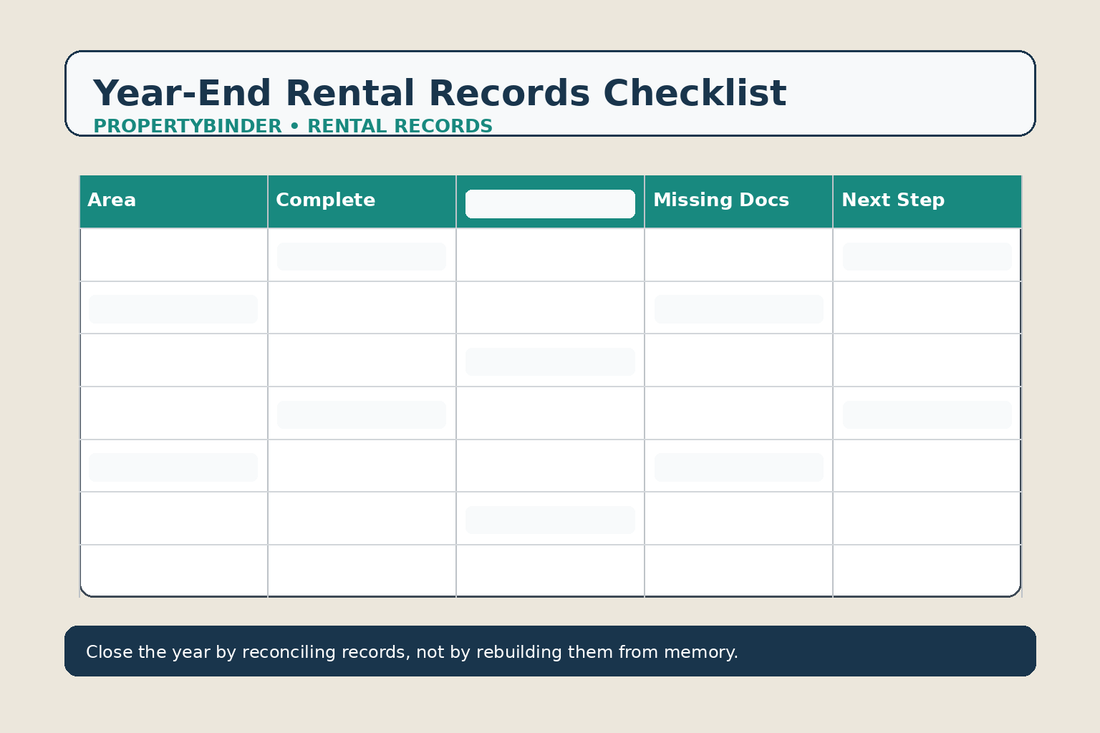Viewport: 1100px width, 733px height.
Task: Click the Complete column header
Action: 362,202
